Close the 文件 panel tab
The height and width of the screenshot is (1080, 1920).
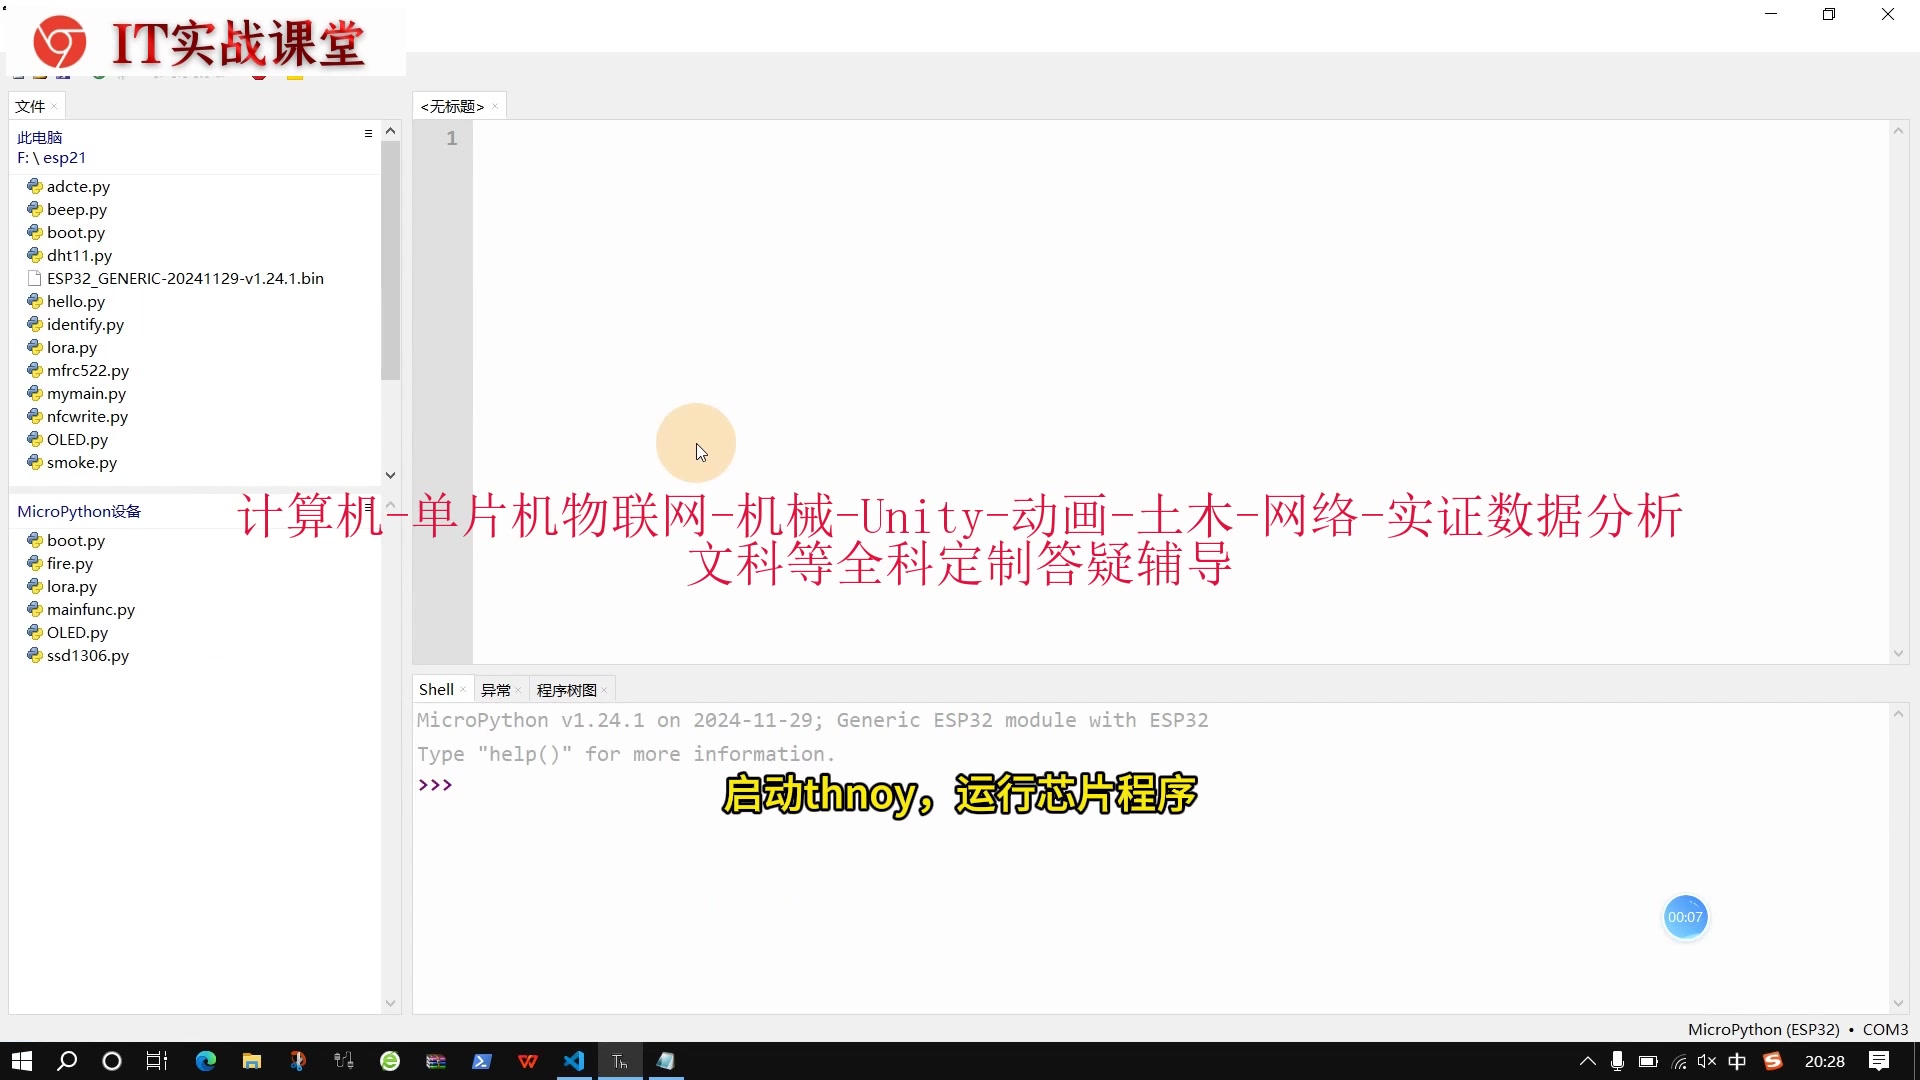click(x=54, y=107)
